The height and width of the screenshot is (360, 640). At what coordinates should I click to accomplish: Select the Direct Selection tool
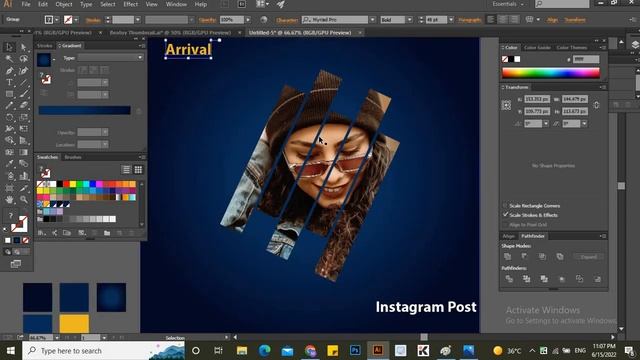point(23,47)
